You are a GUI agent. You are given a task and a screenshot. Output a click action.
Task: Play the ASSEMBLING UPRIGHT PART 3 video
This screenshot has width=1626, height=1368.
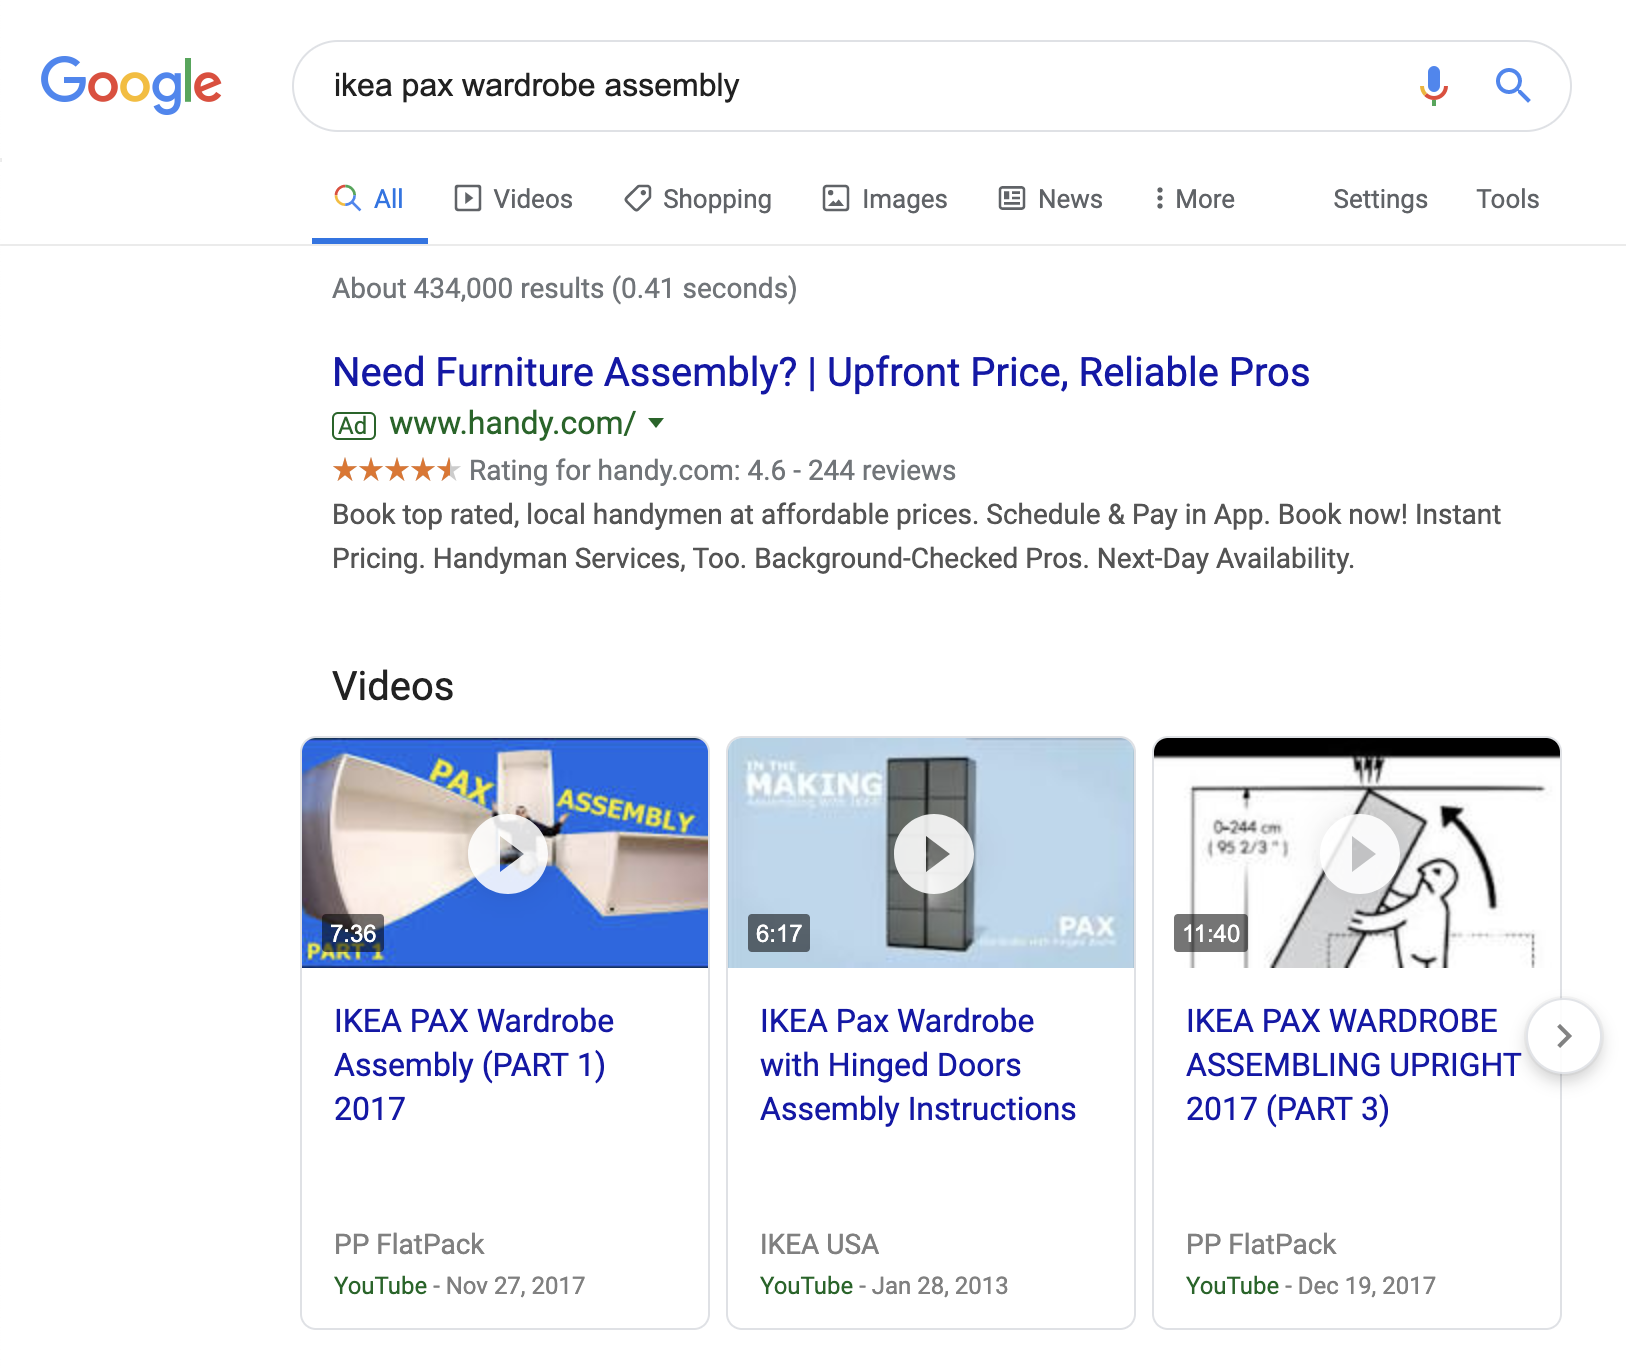click(1357, 853)
